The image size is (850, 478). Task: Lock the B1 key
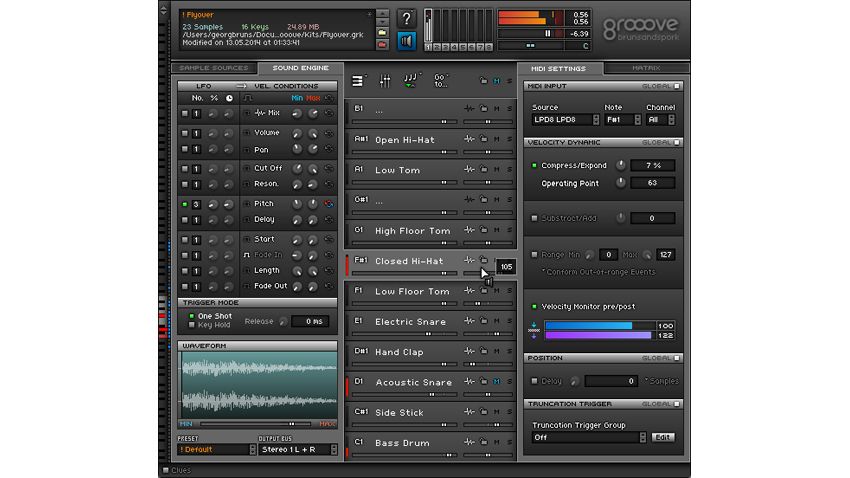pyautogui.click(x=483, y=109)
